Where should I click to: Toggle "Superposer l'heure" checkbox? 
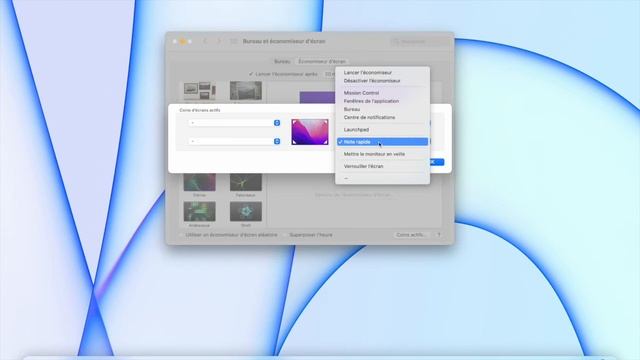tap(285, 235)
